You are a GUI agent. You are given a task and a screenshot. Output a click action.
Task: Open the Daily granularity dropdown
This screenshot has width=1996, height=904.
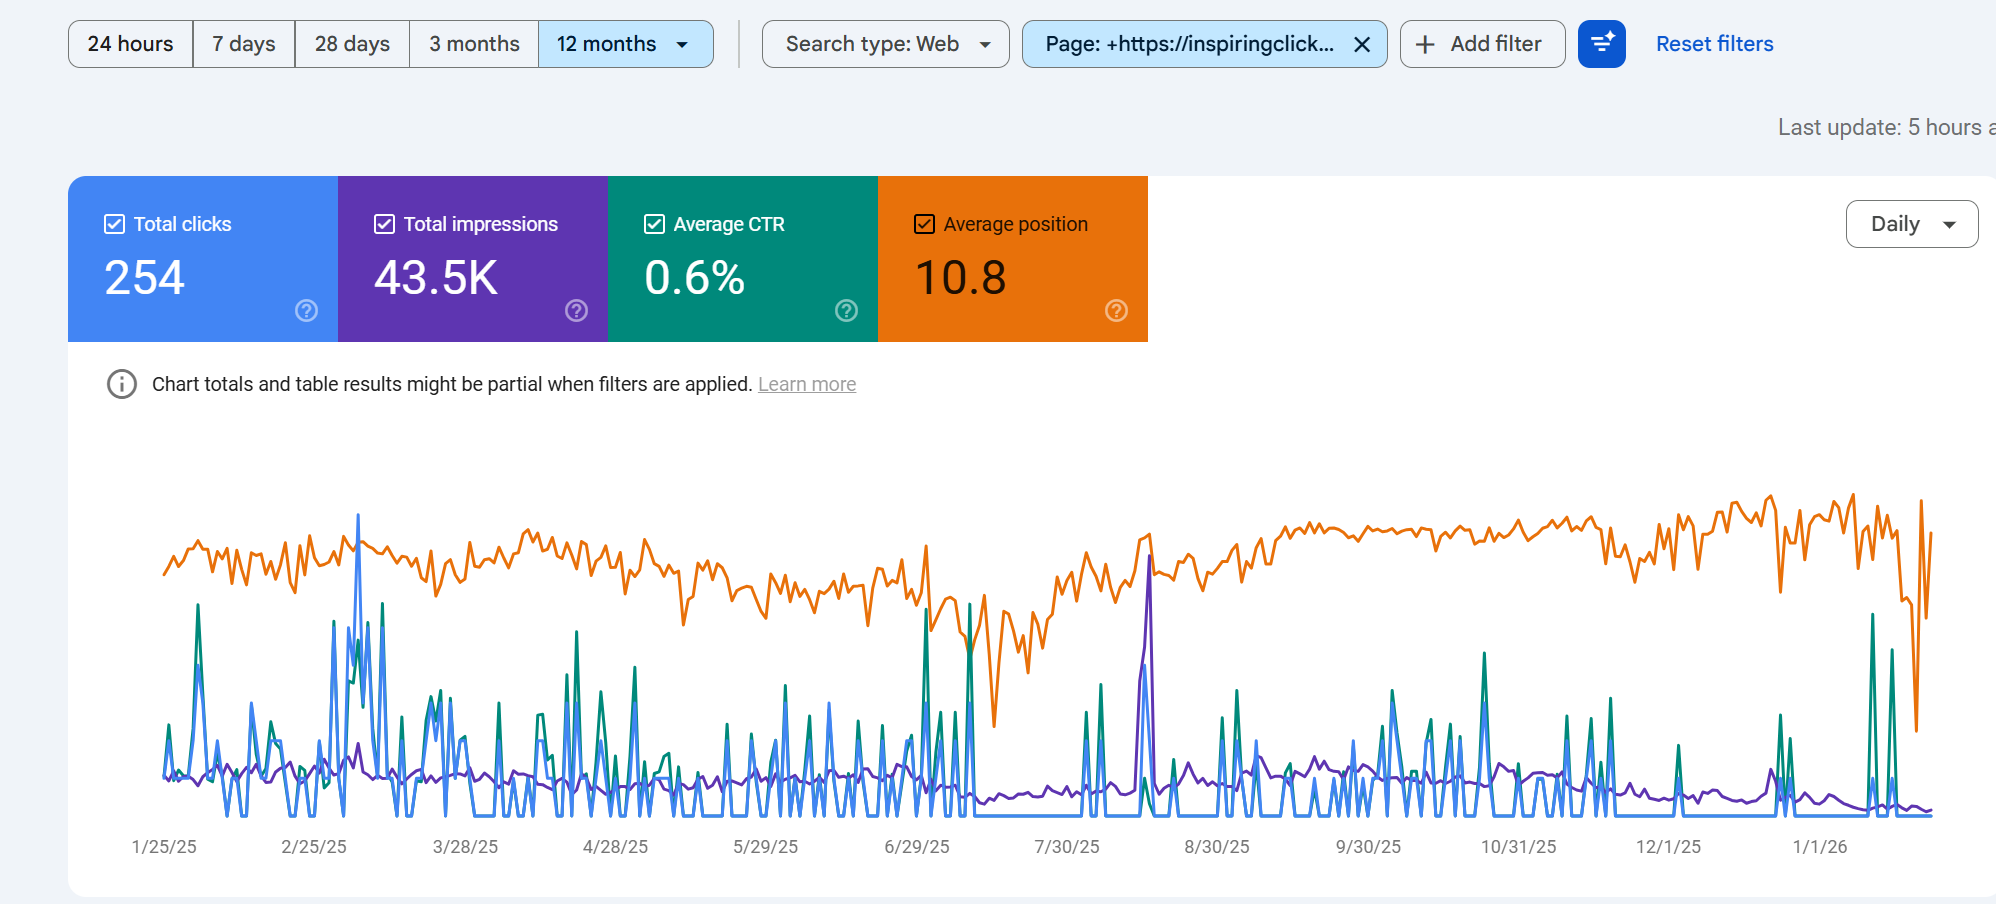1911,224
